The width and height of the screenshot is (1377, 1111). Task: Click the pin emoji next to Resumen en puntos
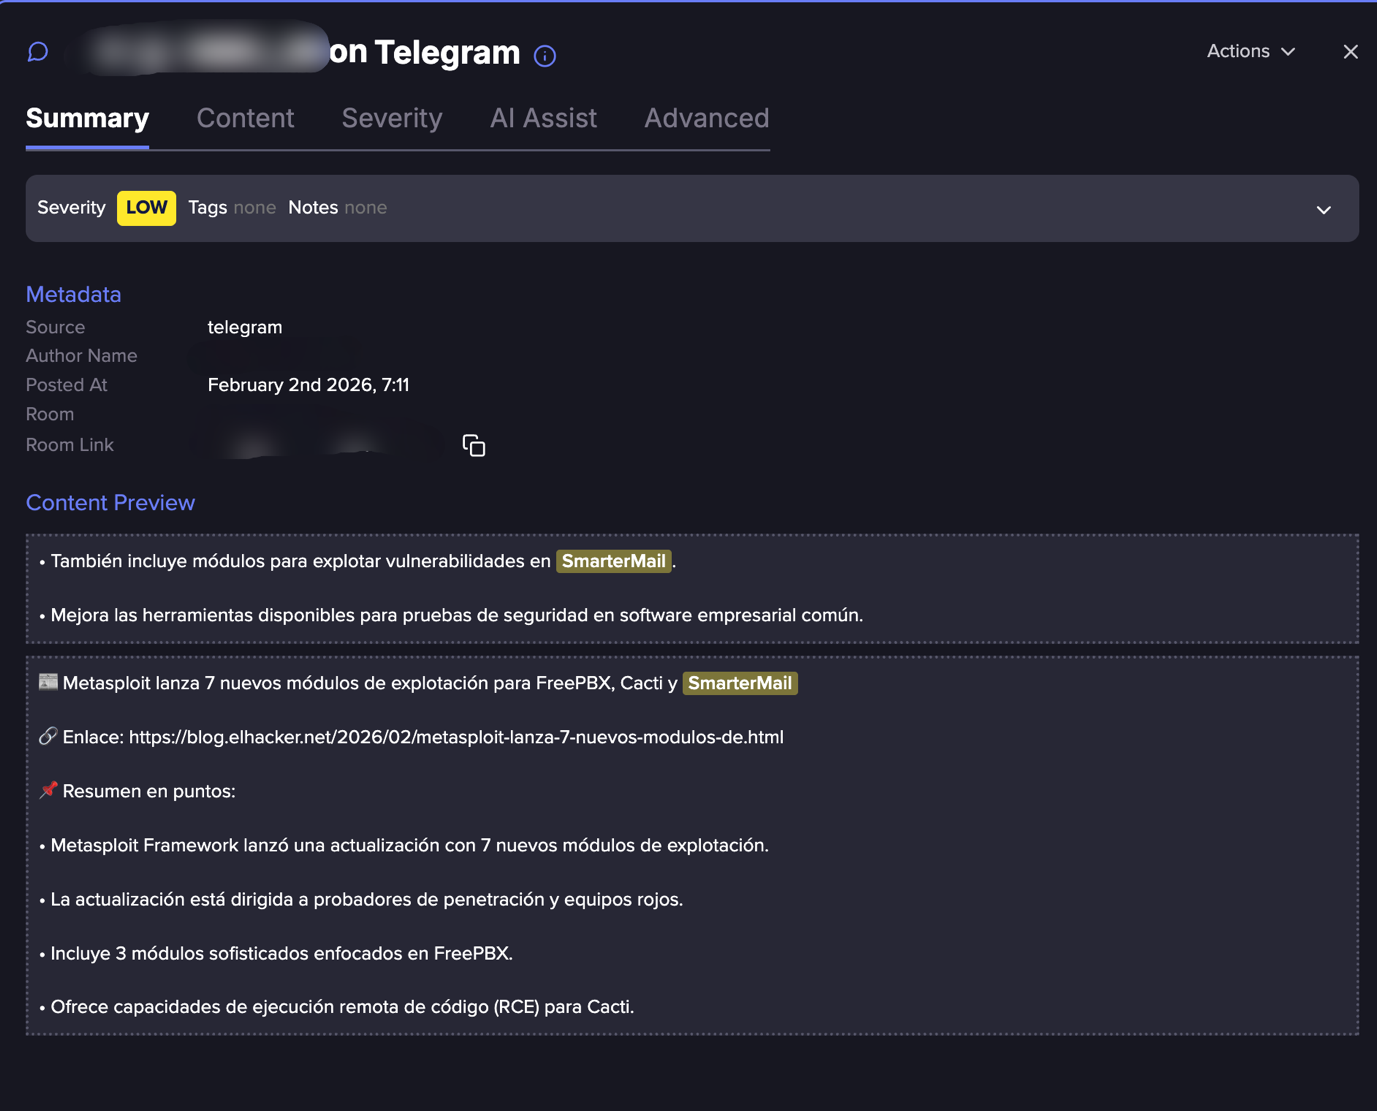[x=47, y=790]
